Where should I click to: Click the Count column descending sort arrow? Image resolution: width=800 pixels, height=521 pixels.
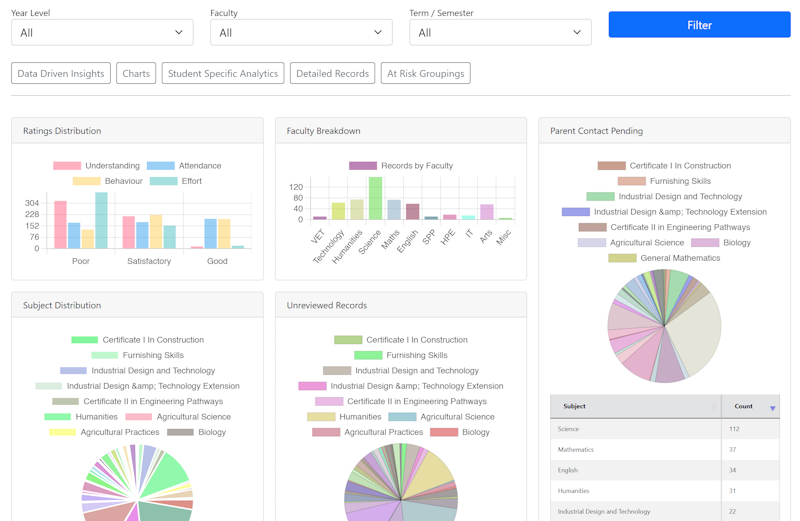[x=772, y=408]
